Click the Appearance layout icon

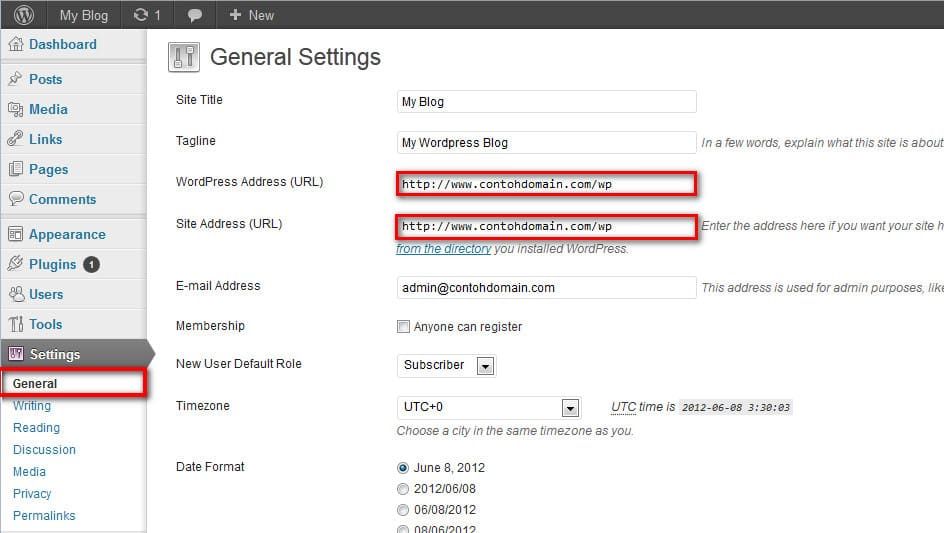point(16,234)
